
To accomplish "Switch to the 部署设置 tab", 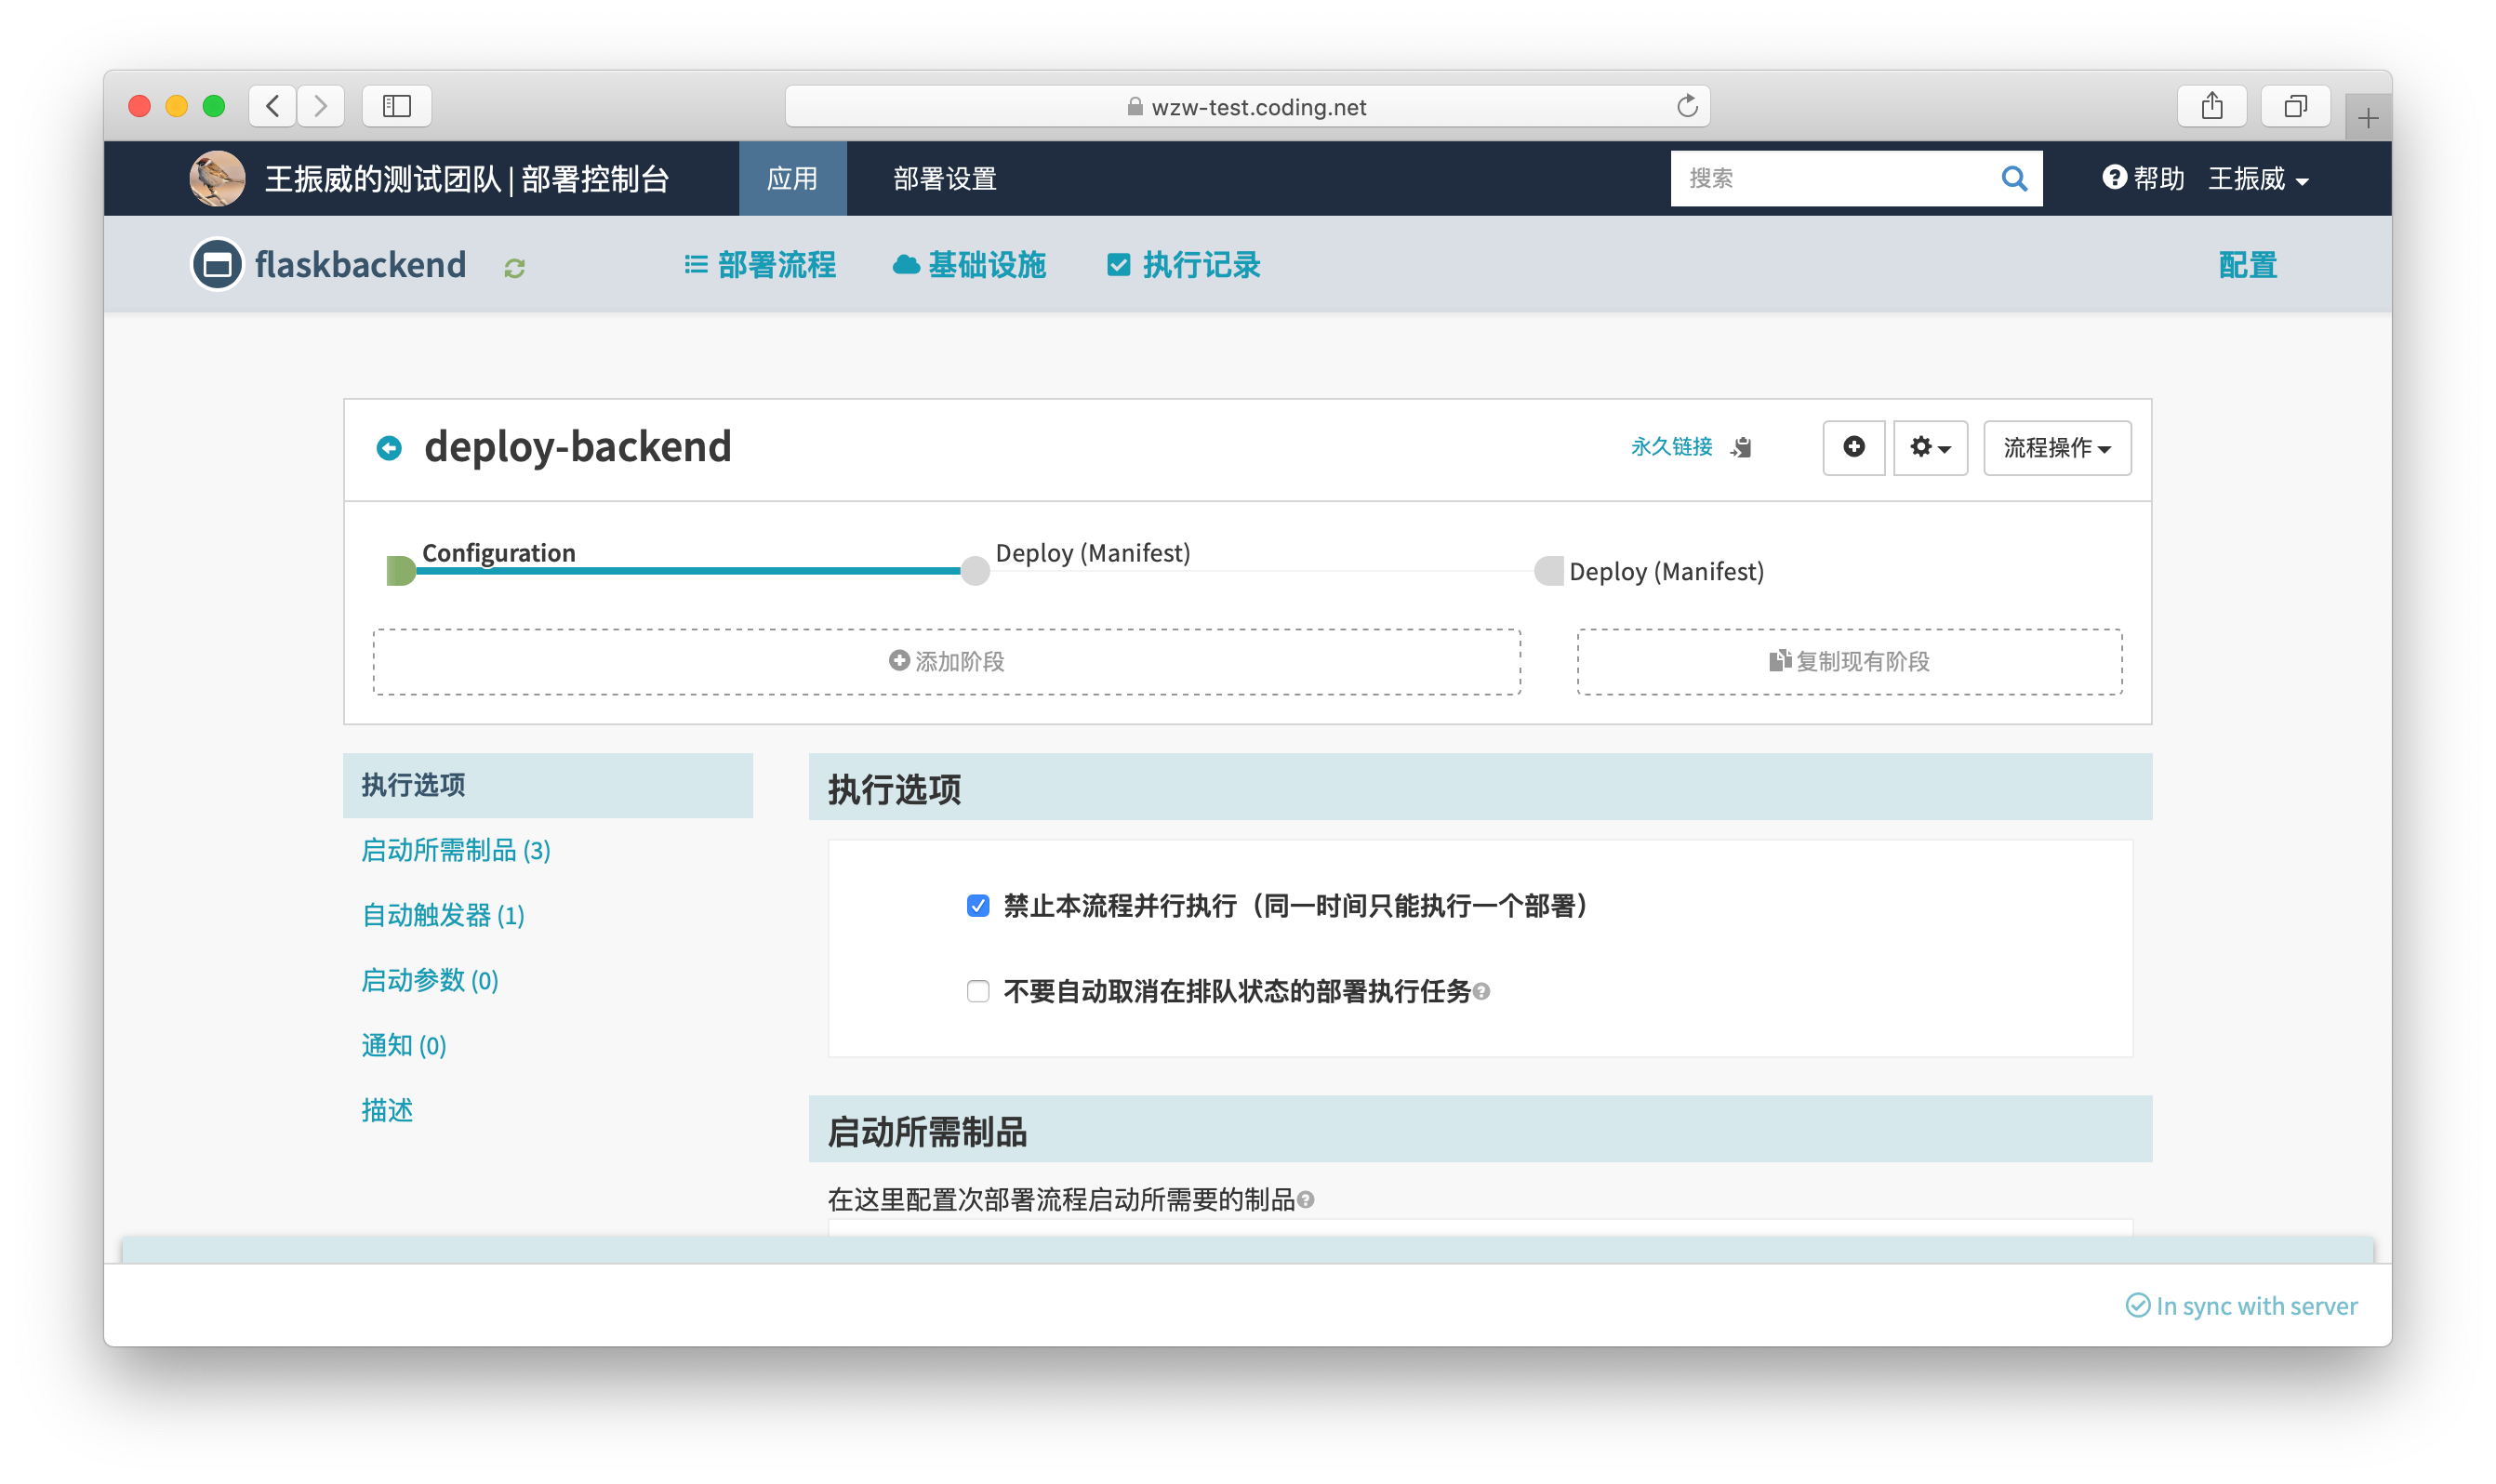I will point(944,179).
